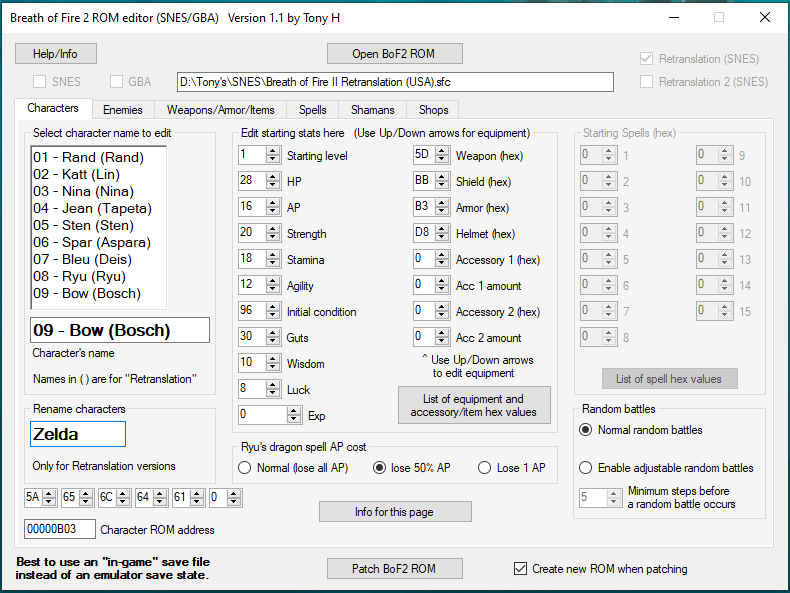Open Info for this page

coord(395,511)
